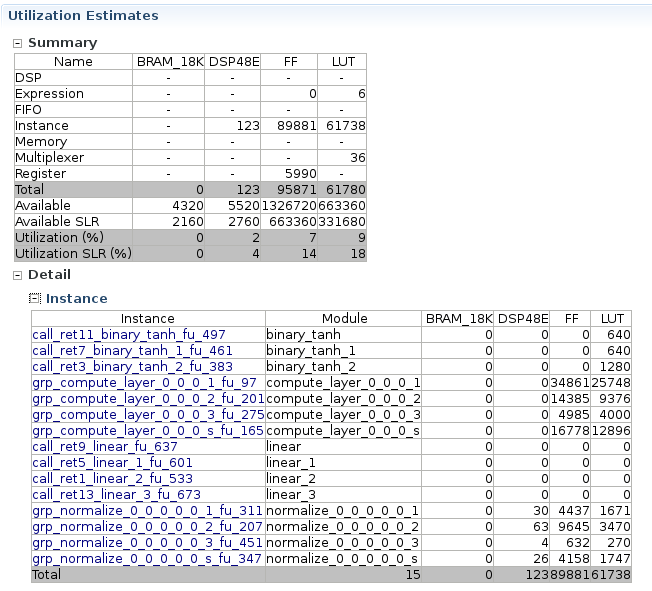Select LUT value 25748

611,383
